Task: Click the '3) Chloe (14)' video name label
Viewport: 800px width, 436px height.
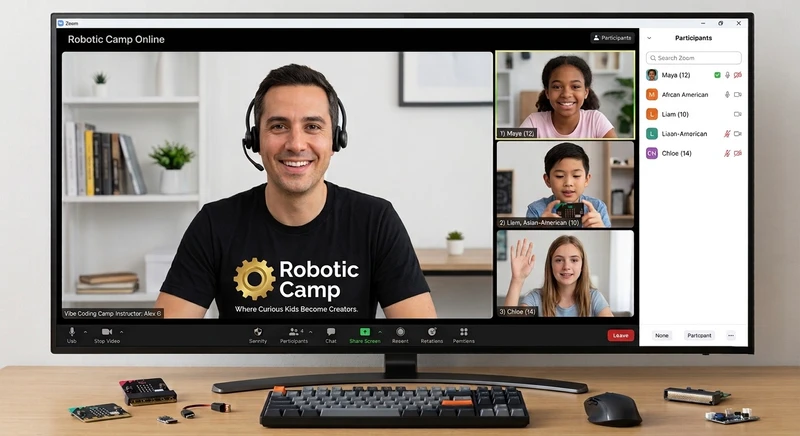Action: [517, 312]
